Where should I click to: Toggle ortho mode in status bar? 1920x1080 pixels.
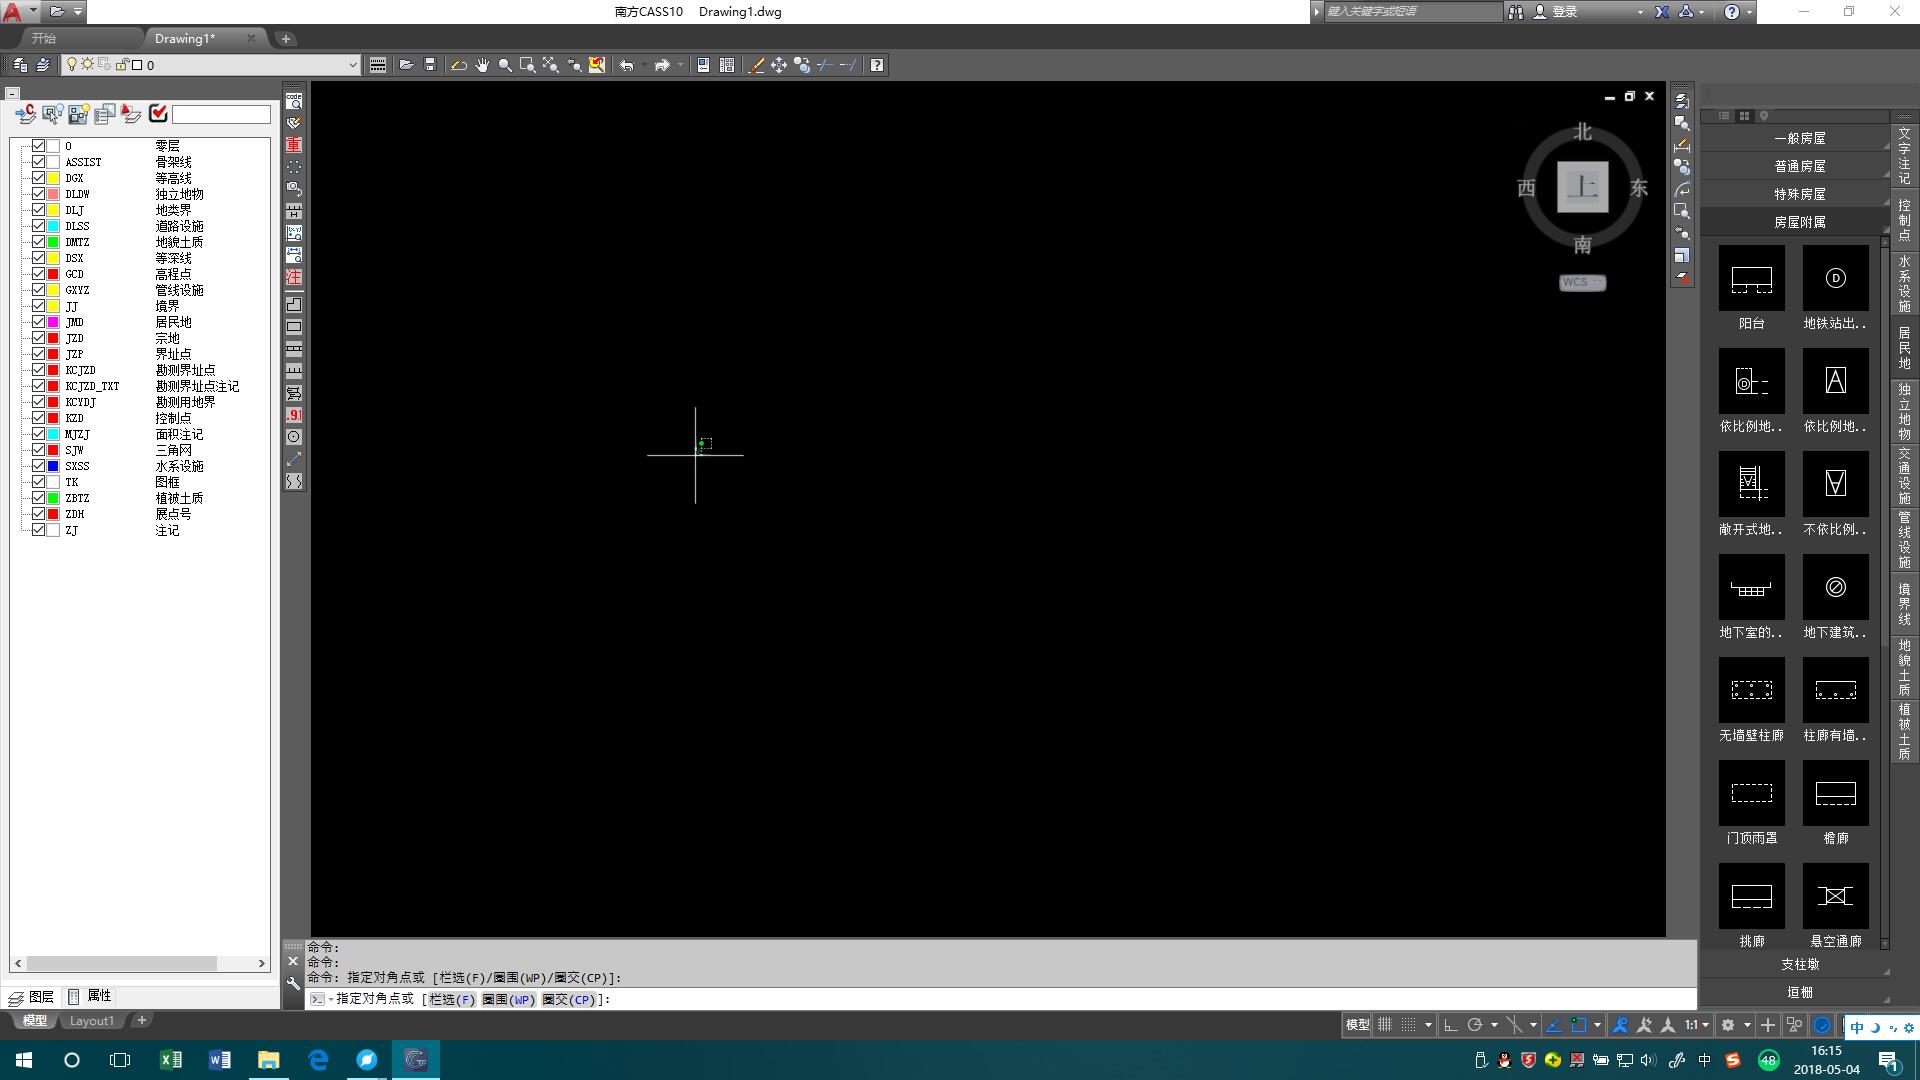pos(1451,1024)
